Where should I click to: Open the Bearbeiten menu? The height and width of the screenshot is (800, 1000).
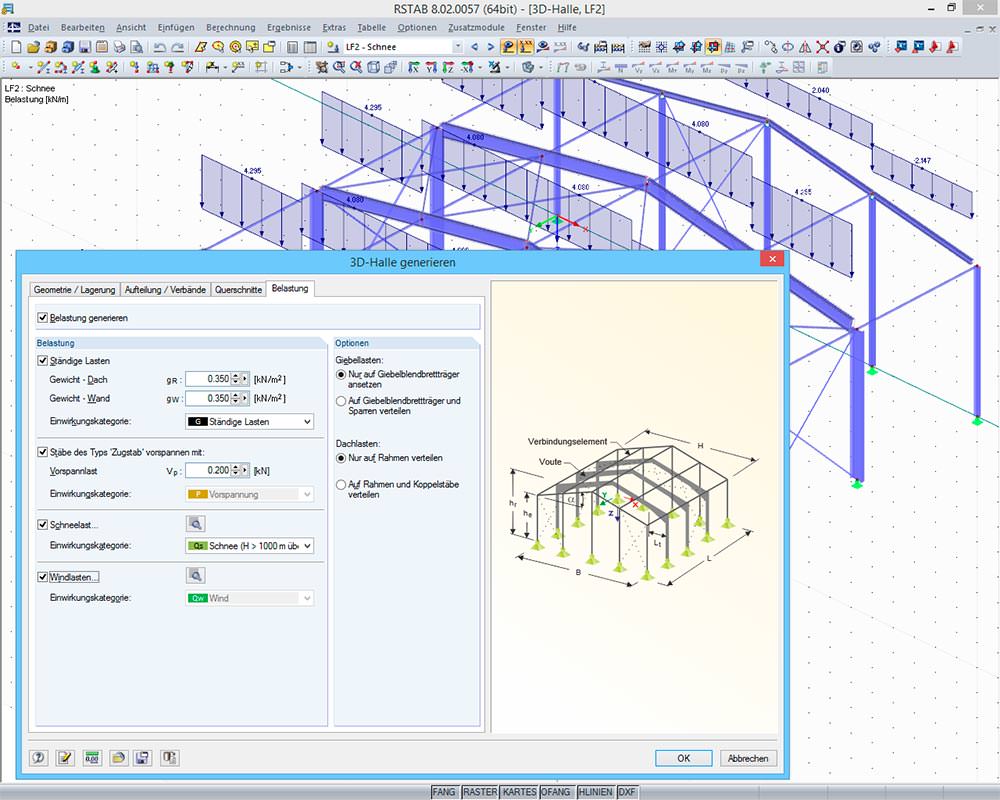pyautogui.click(x=82, y=27)
